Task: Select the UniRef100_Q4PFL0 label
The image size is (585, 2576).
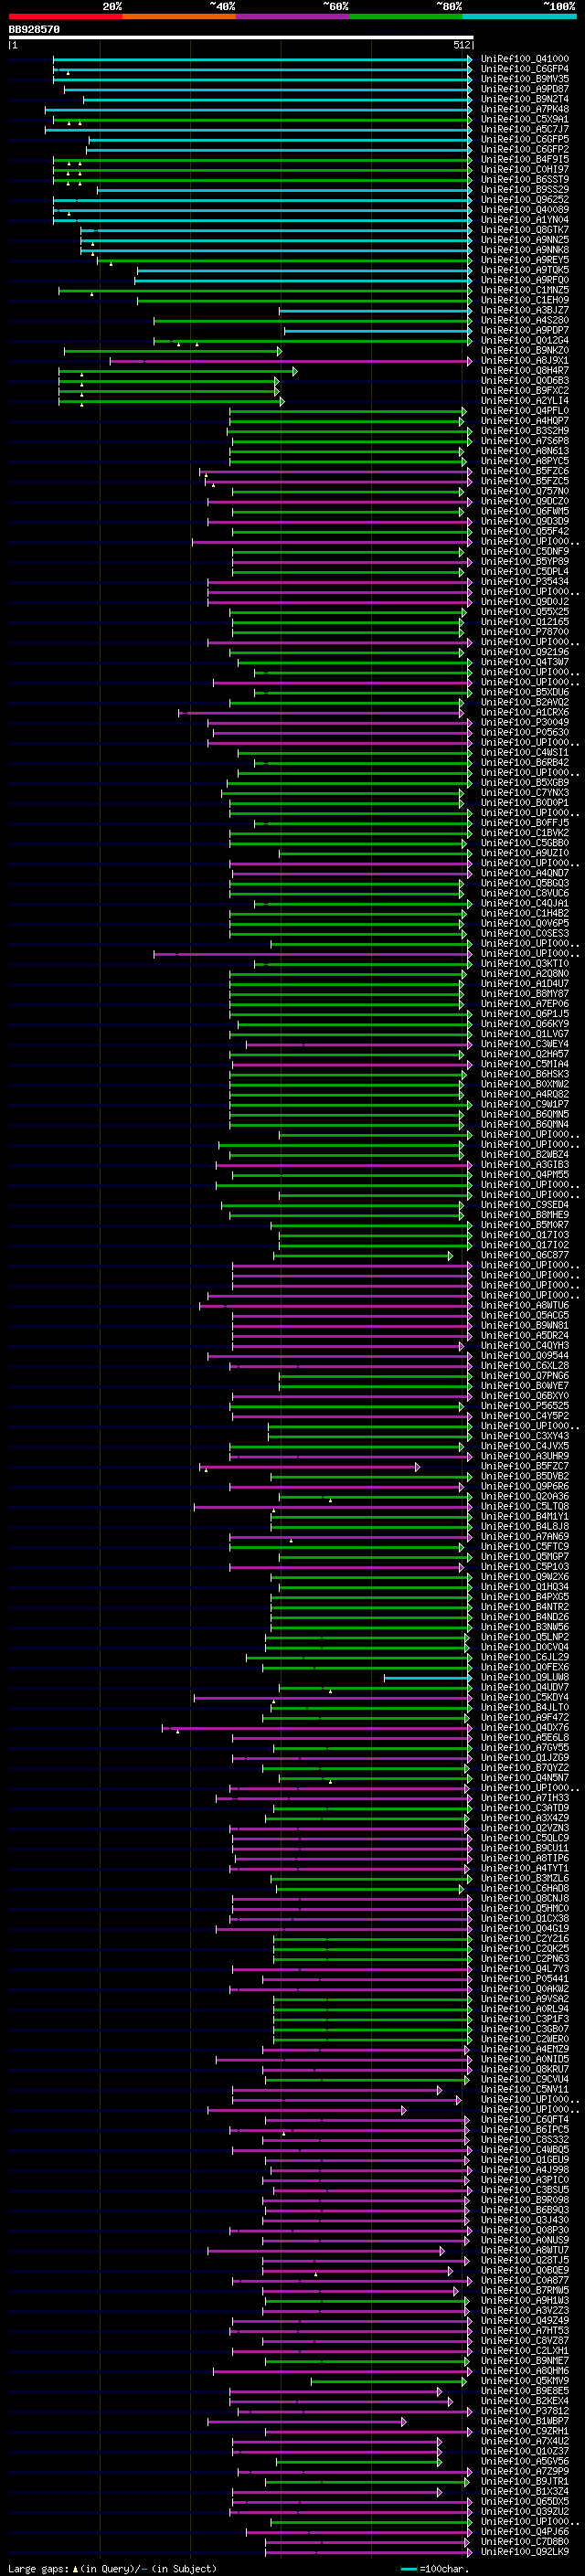Action: [525, 411]
